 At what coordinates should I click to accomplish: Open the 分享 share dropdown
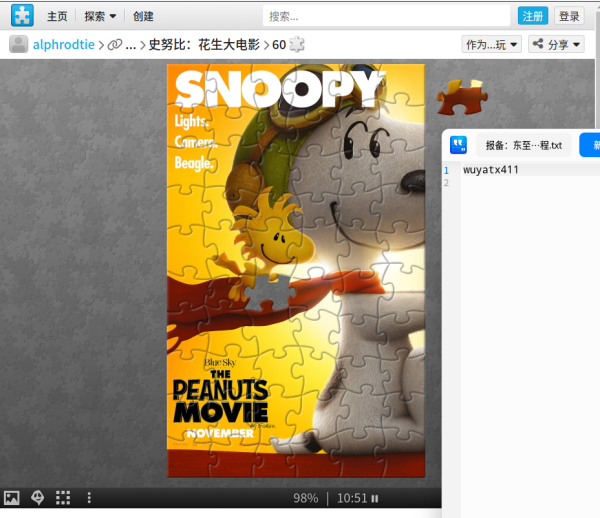coord(556,44)
